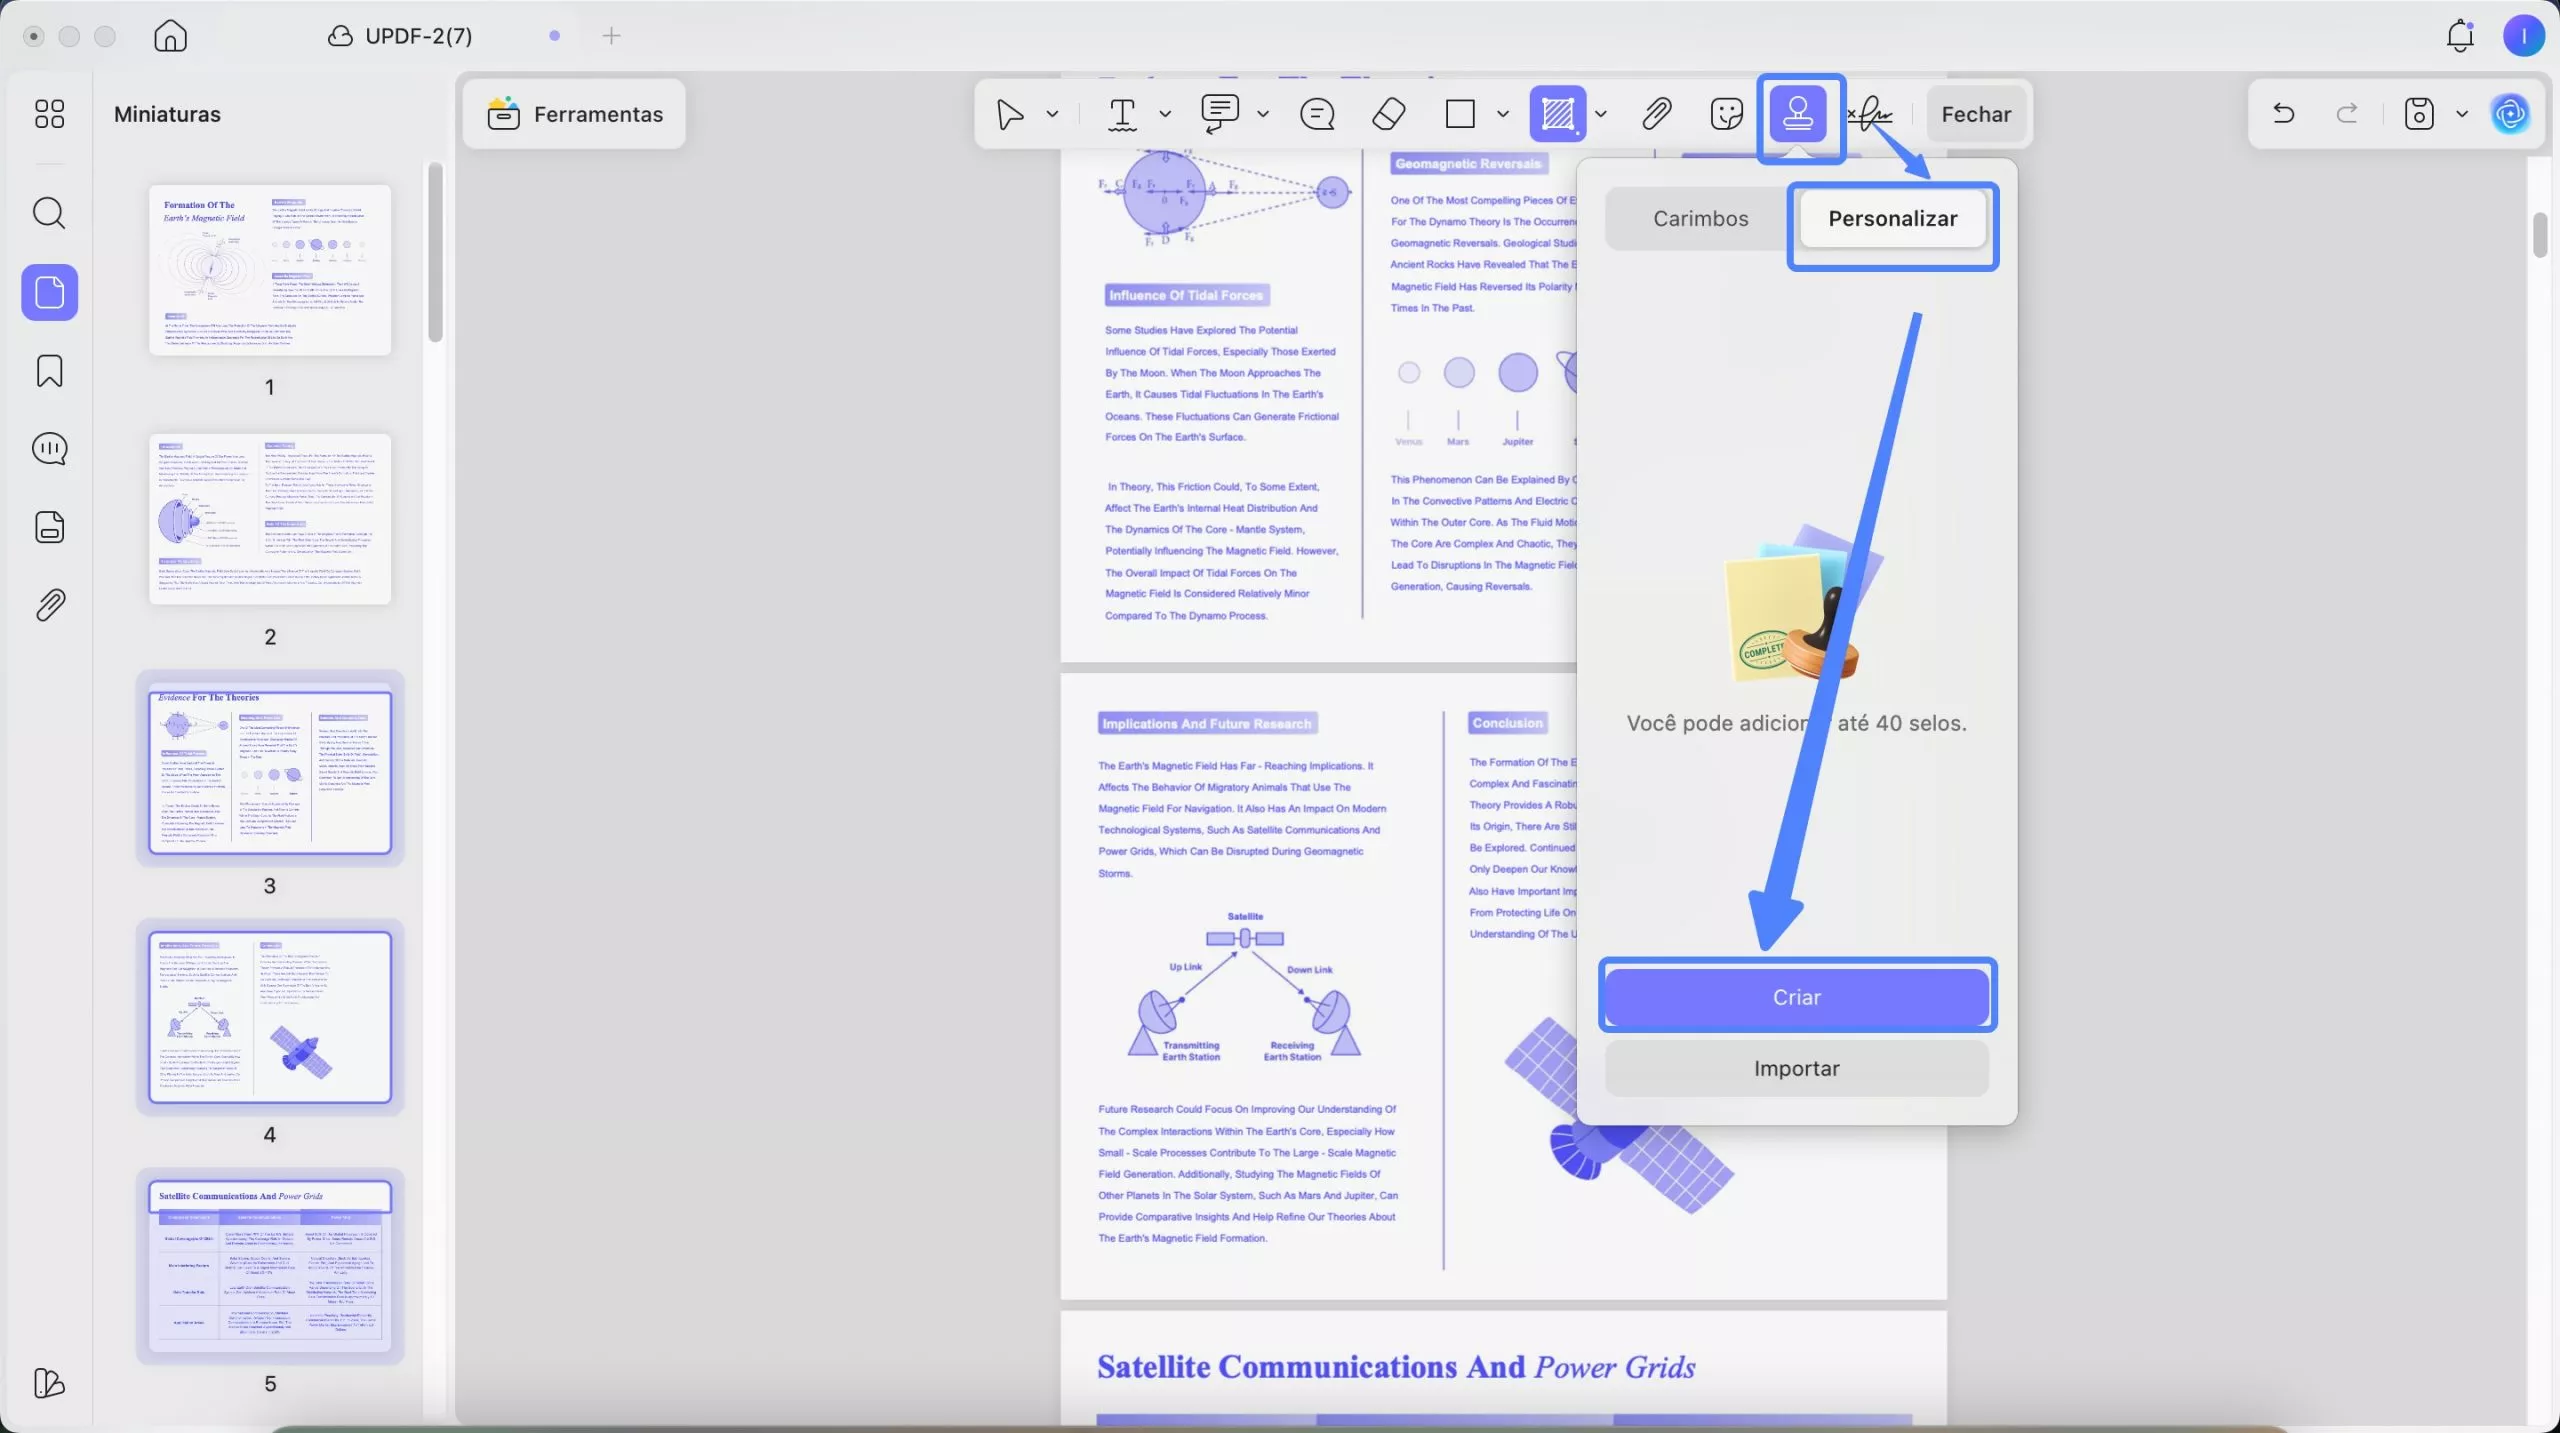Open the search panel in sidebar

pos(49,213)
